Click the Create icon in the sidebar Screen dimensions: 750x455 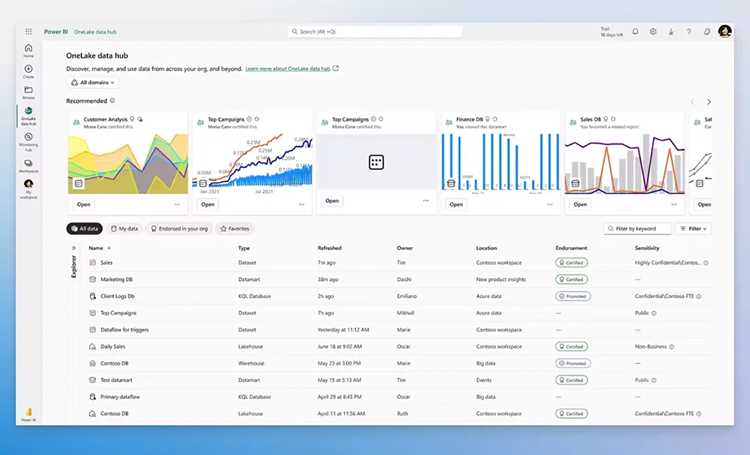pyautogui.click(x=29, y=71)
